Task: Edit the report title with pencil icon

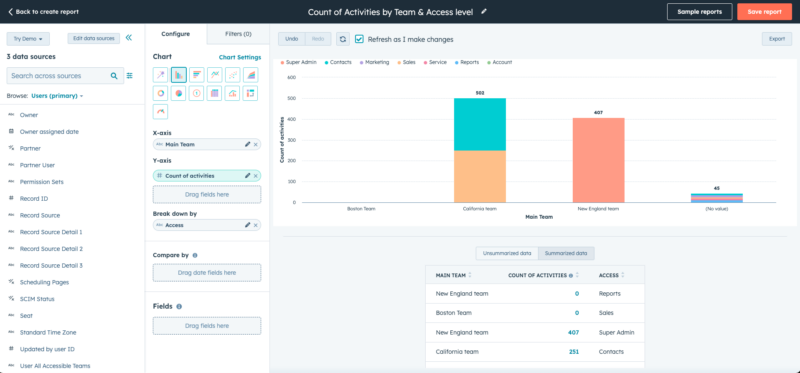Action: (x=484, y=11)
